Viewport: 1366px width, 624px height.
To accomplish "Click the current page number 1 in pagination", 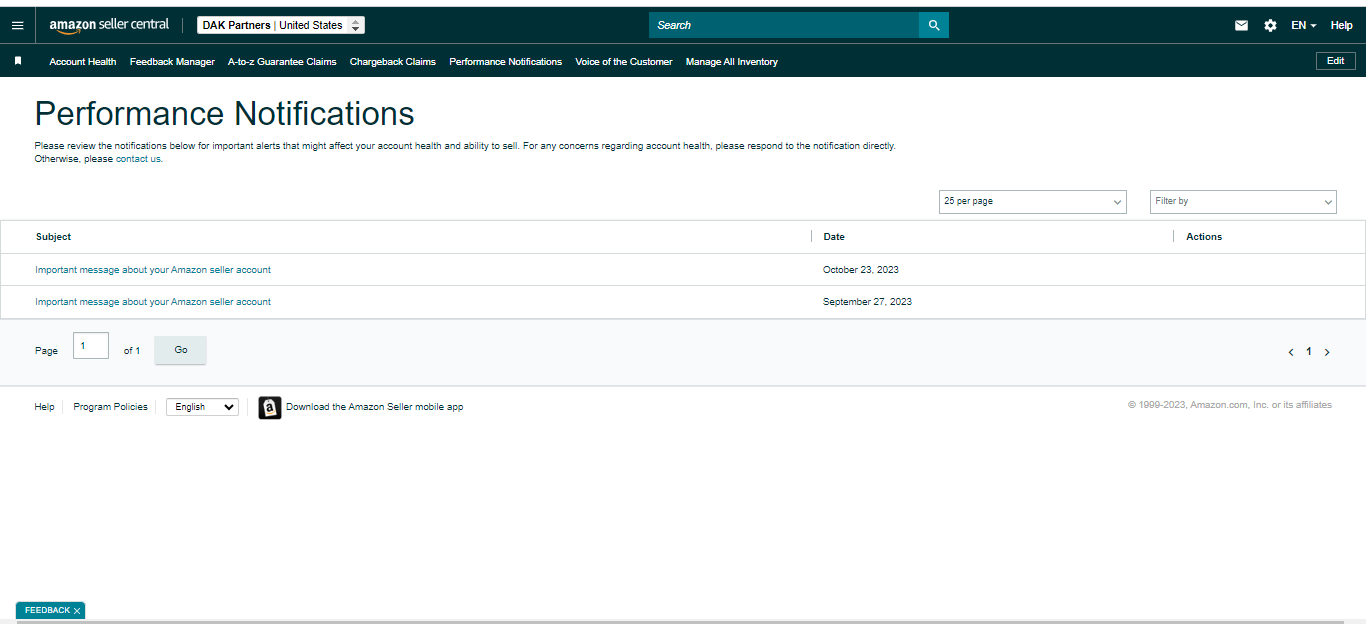I will [1309, 352].
